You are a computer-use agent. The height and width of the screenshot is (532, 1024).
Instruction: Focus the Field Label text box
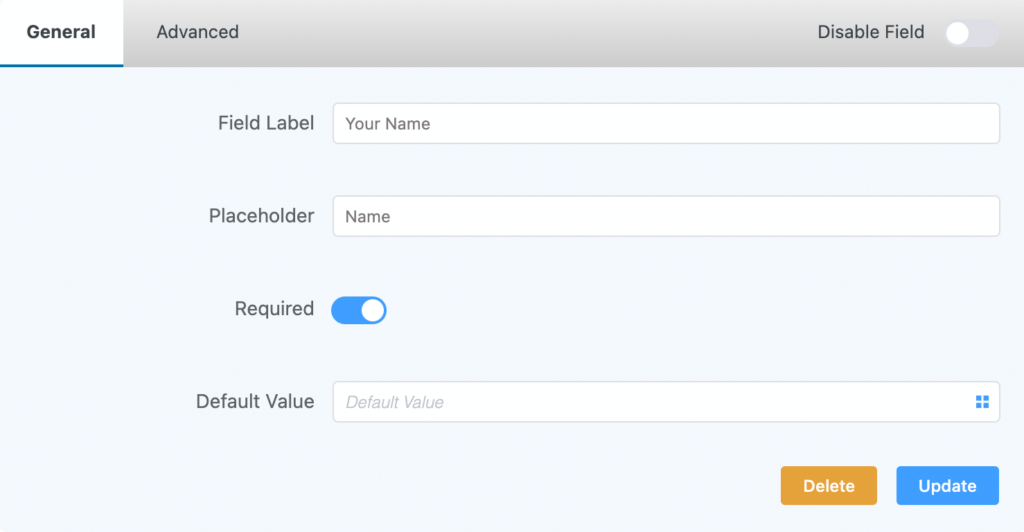point(666,123)
